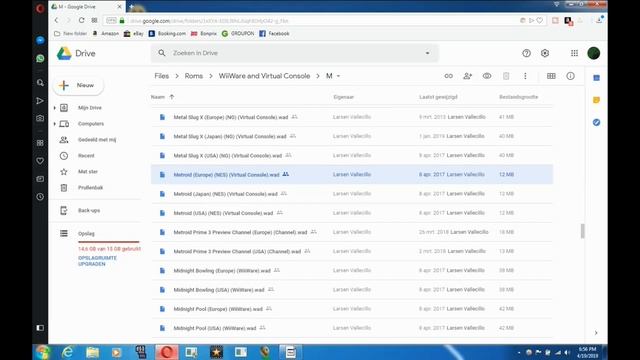Screen dimensions: 640x360
Task: Click the share with people icon
Action: click(x=468, y=76)
